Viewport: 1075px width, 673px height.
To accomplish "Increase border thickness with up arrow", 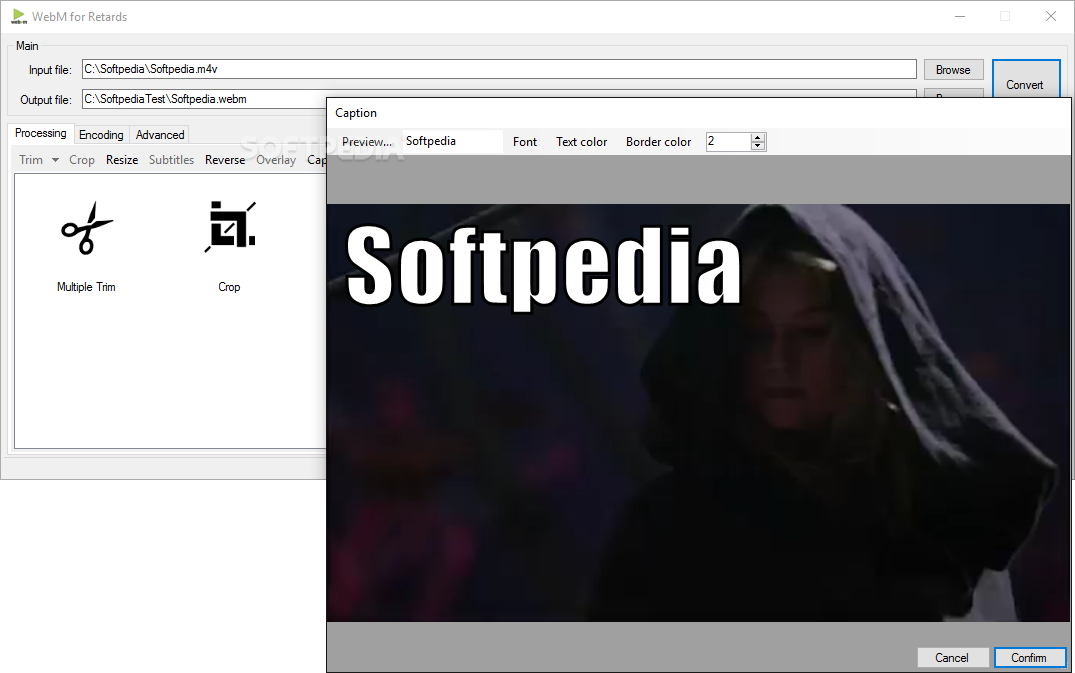I will click(x=758, y=137).
